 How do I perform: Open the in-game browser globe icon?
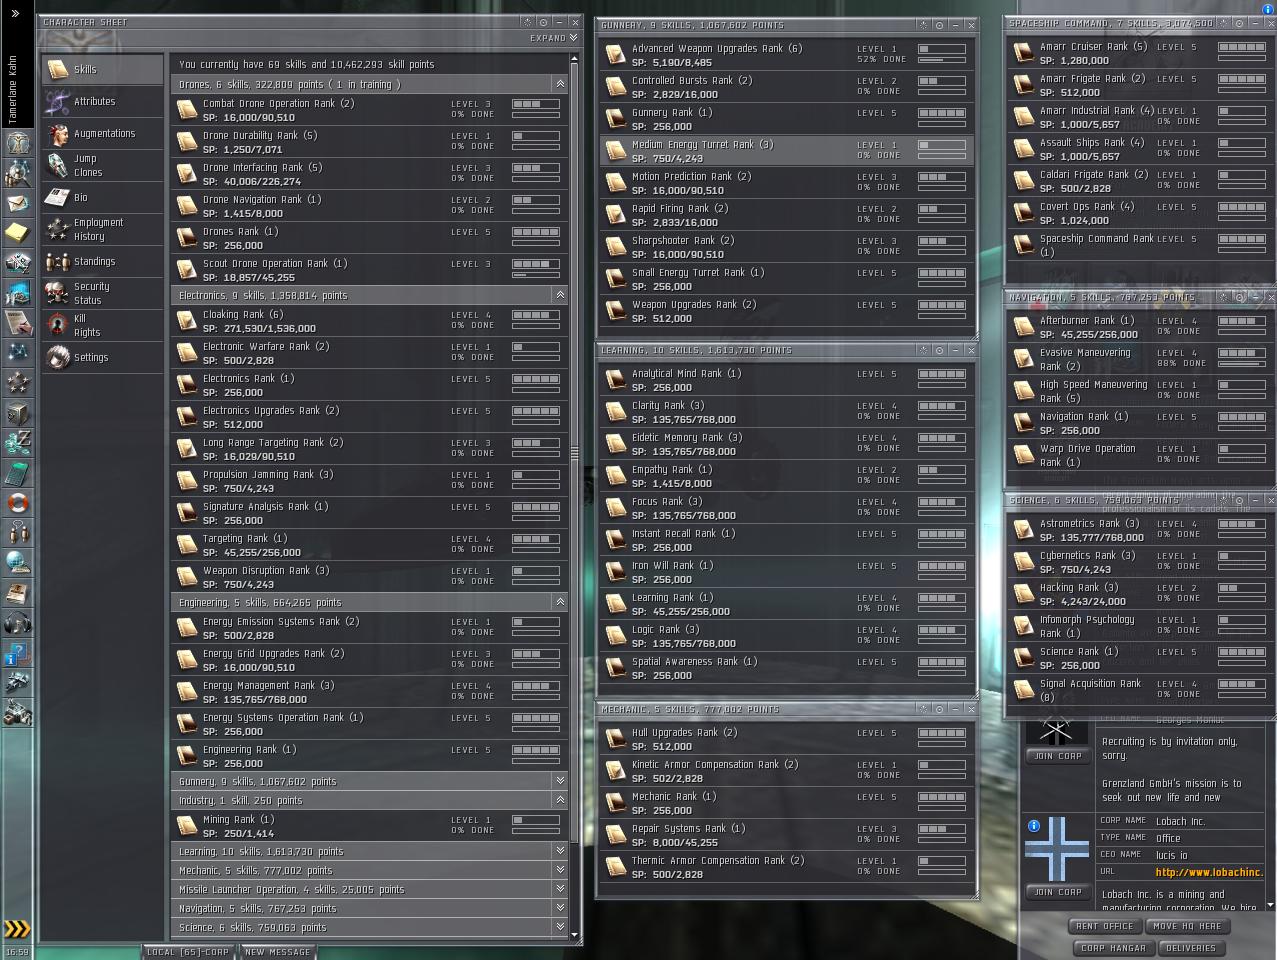17,563
